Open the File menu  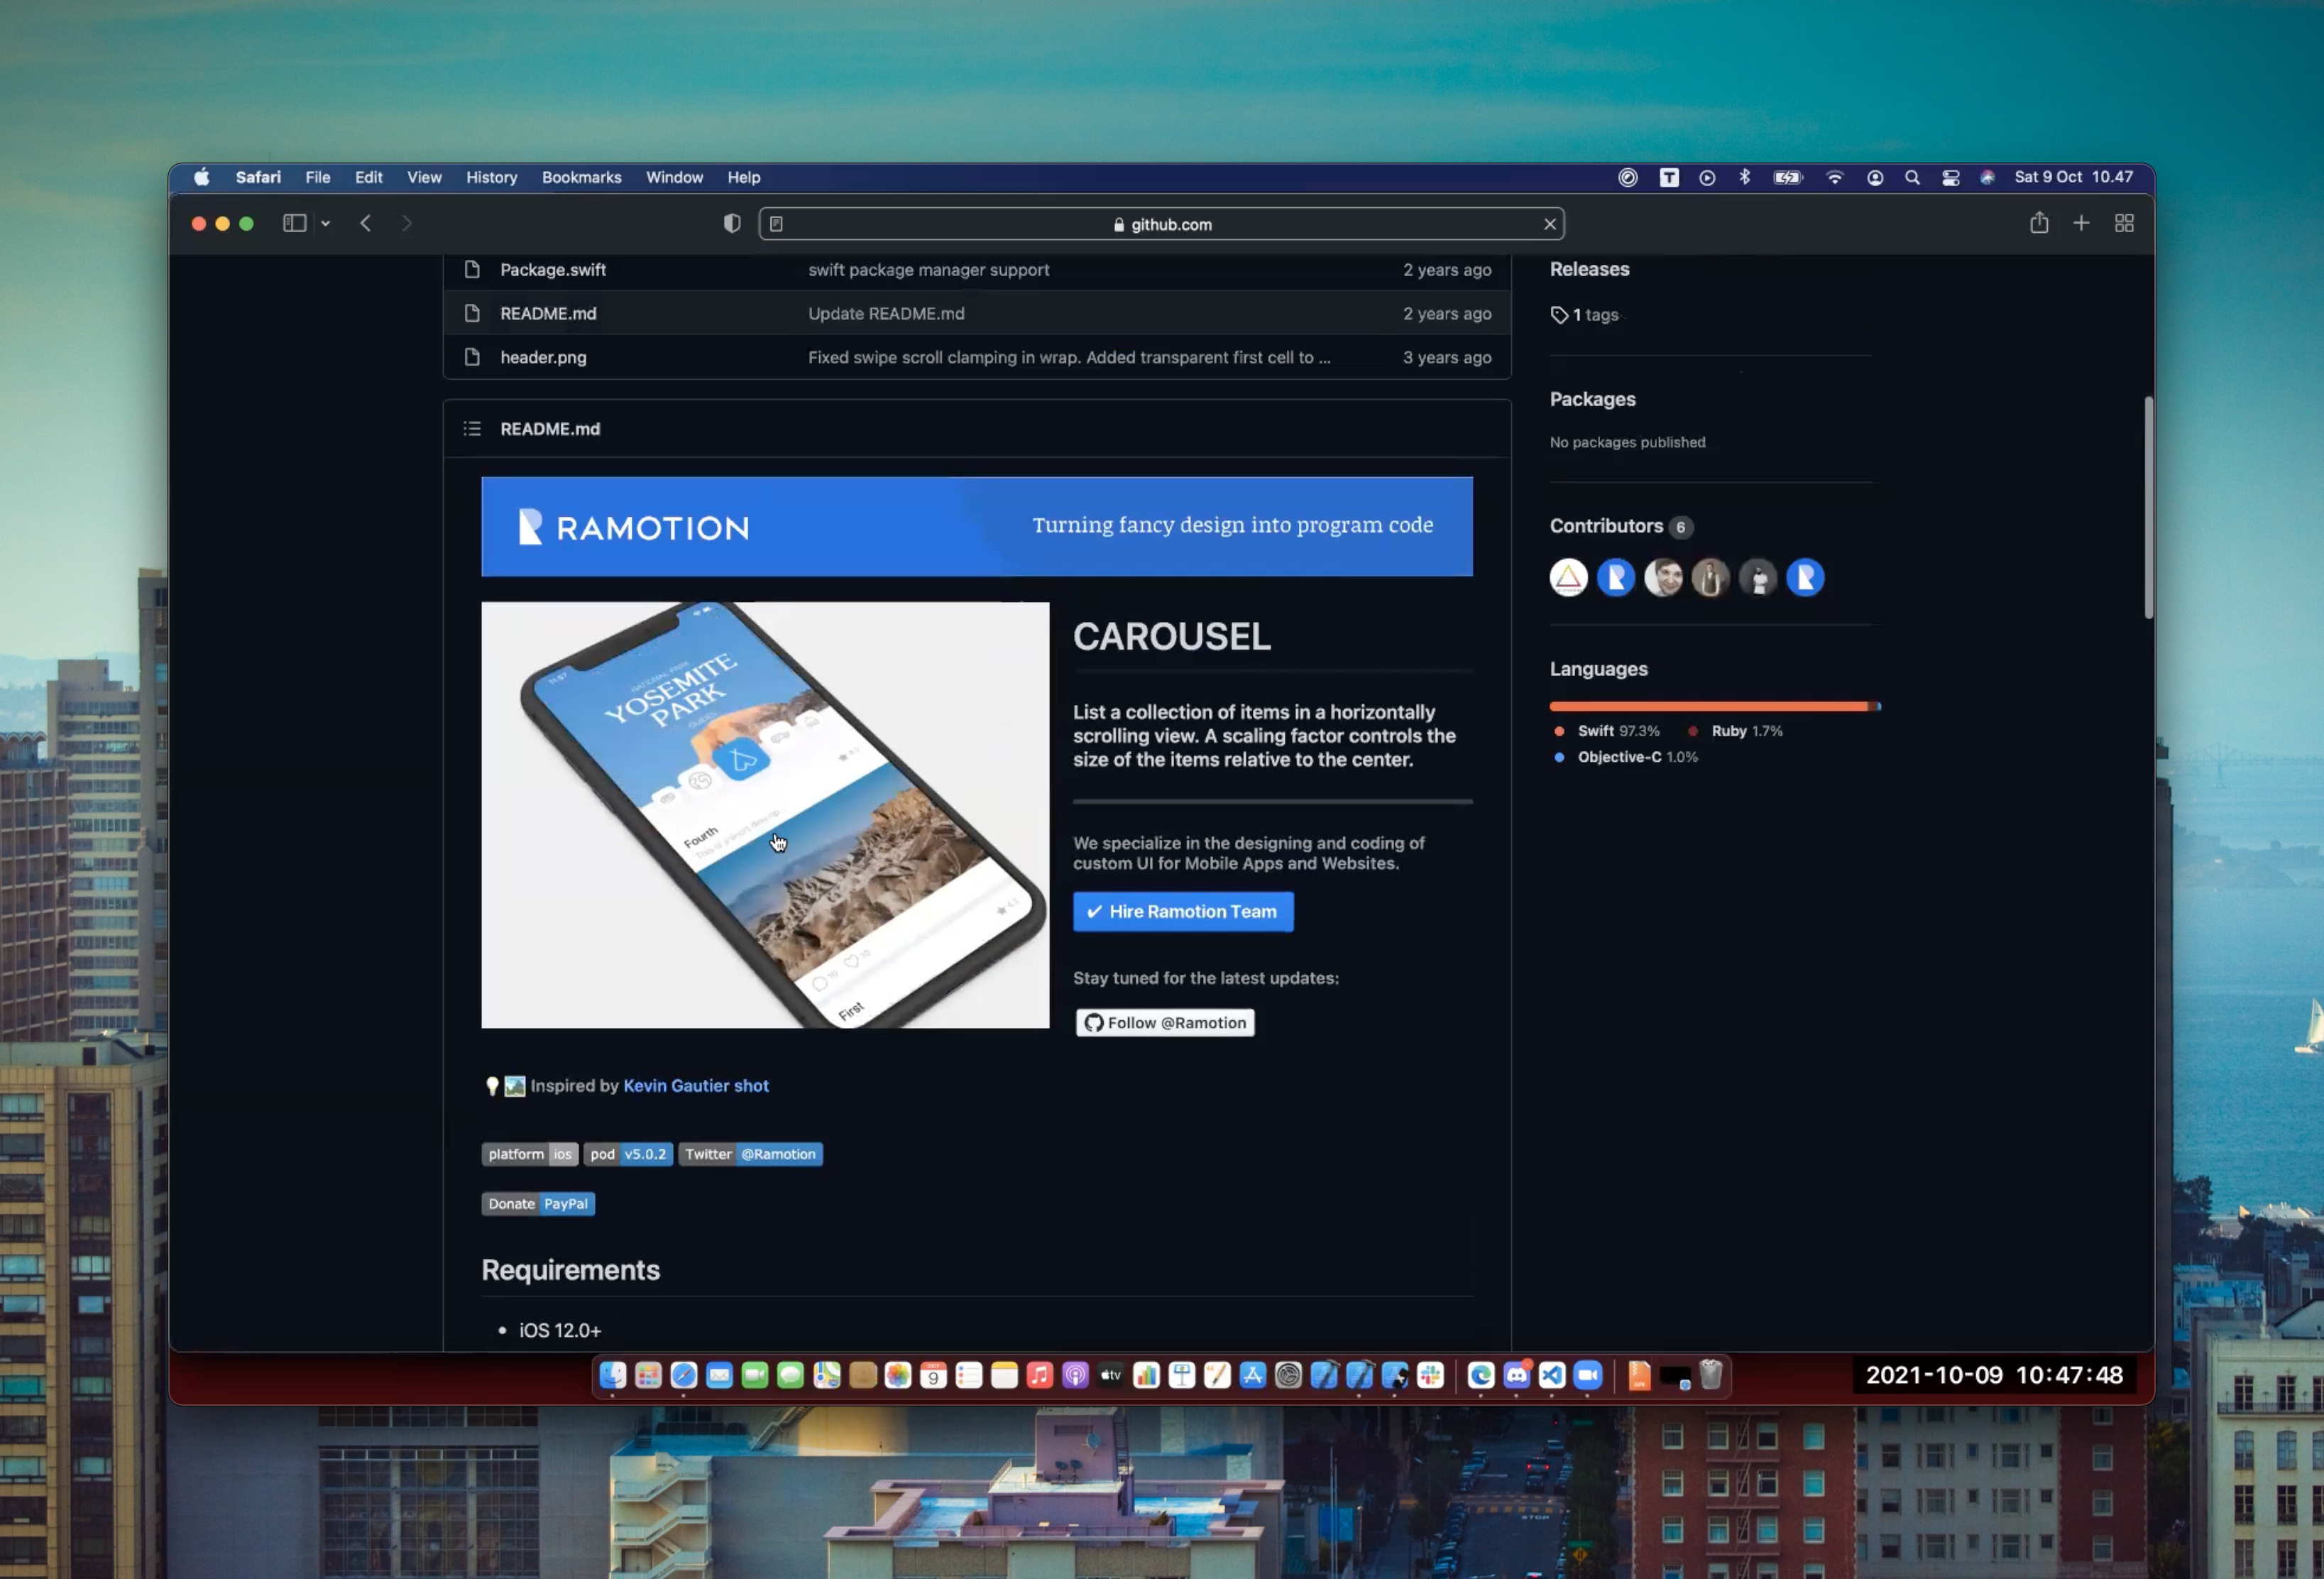click(318, 177)
